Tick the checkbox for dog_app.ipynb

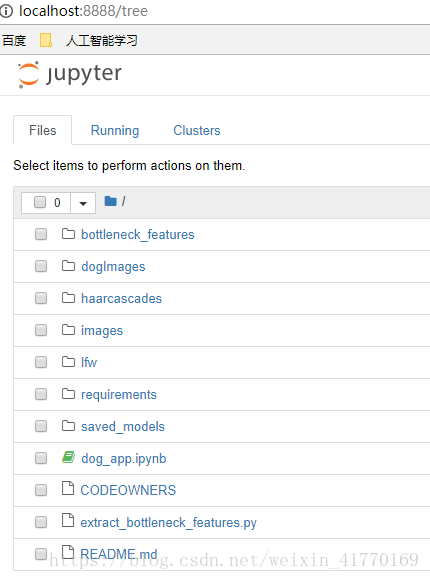point(41,458)
